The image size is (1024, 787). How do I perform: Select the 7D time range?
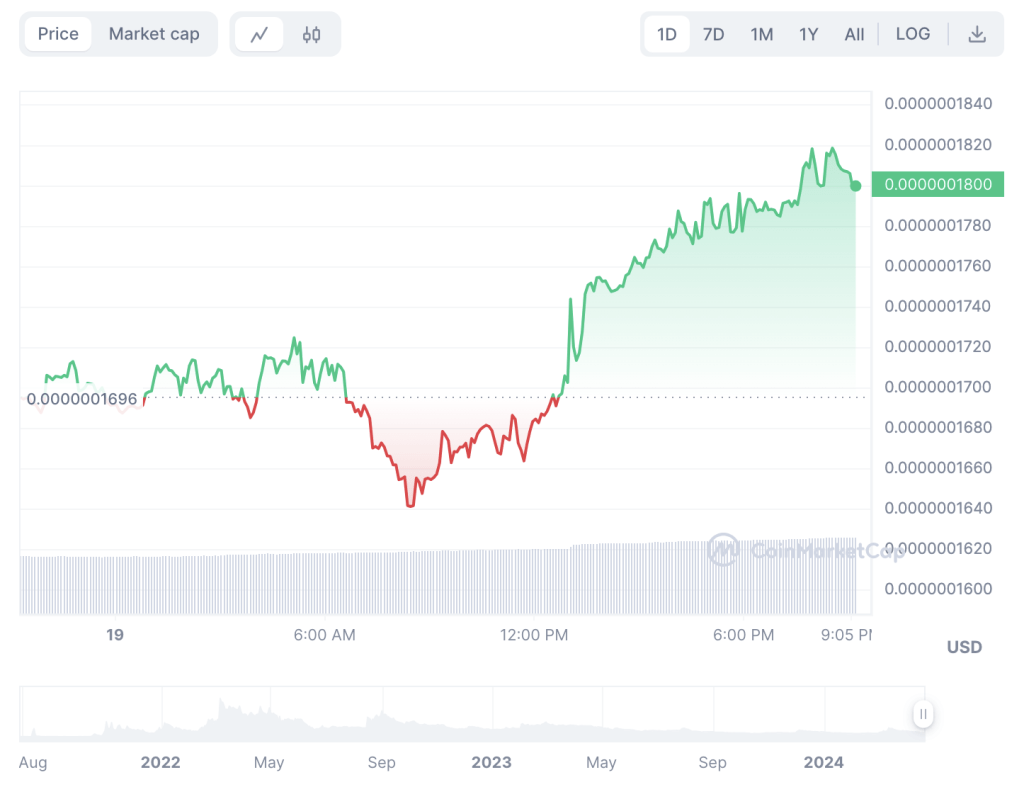713,34
